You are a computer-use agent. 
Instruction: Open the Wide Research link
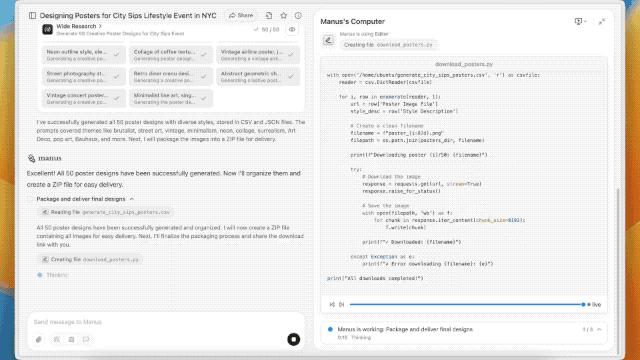tap(79, 26)
